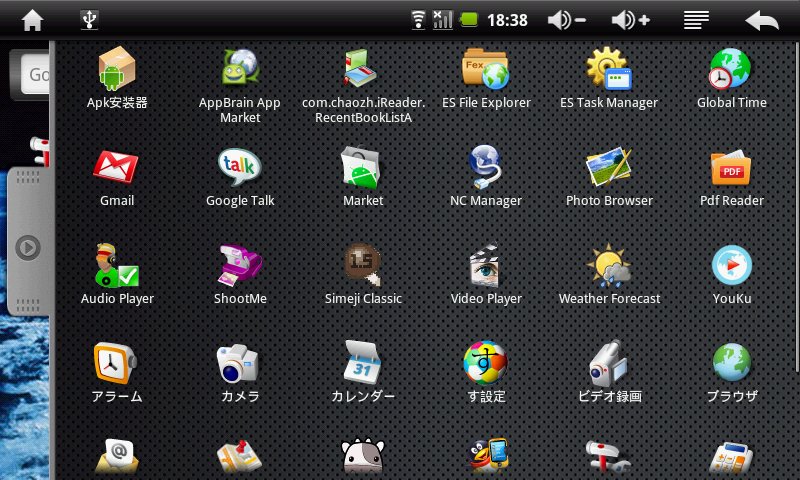The width and height of the screenshot is (800, 480).
Task: Open the email envelope app in bottom row
Action: 117,457
